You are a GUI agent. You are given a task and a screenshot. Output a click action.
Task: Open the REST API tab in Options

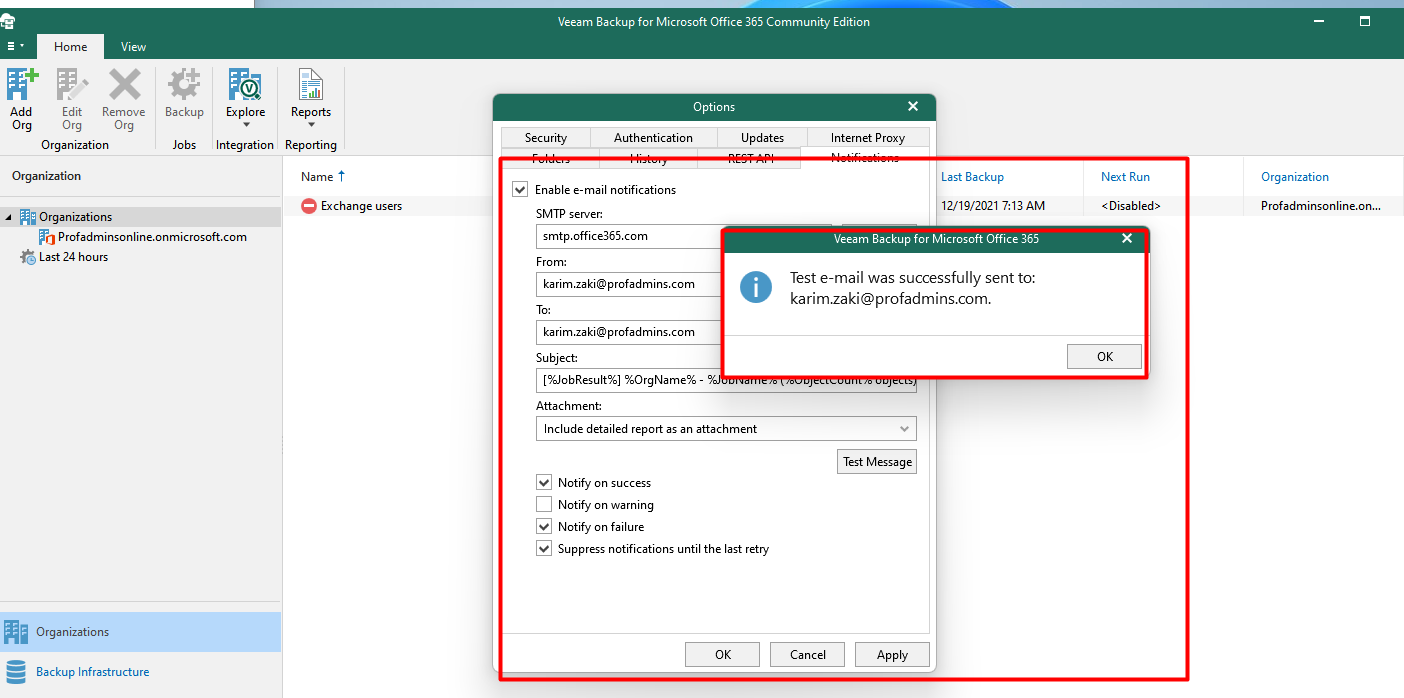(750, 158)
